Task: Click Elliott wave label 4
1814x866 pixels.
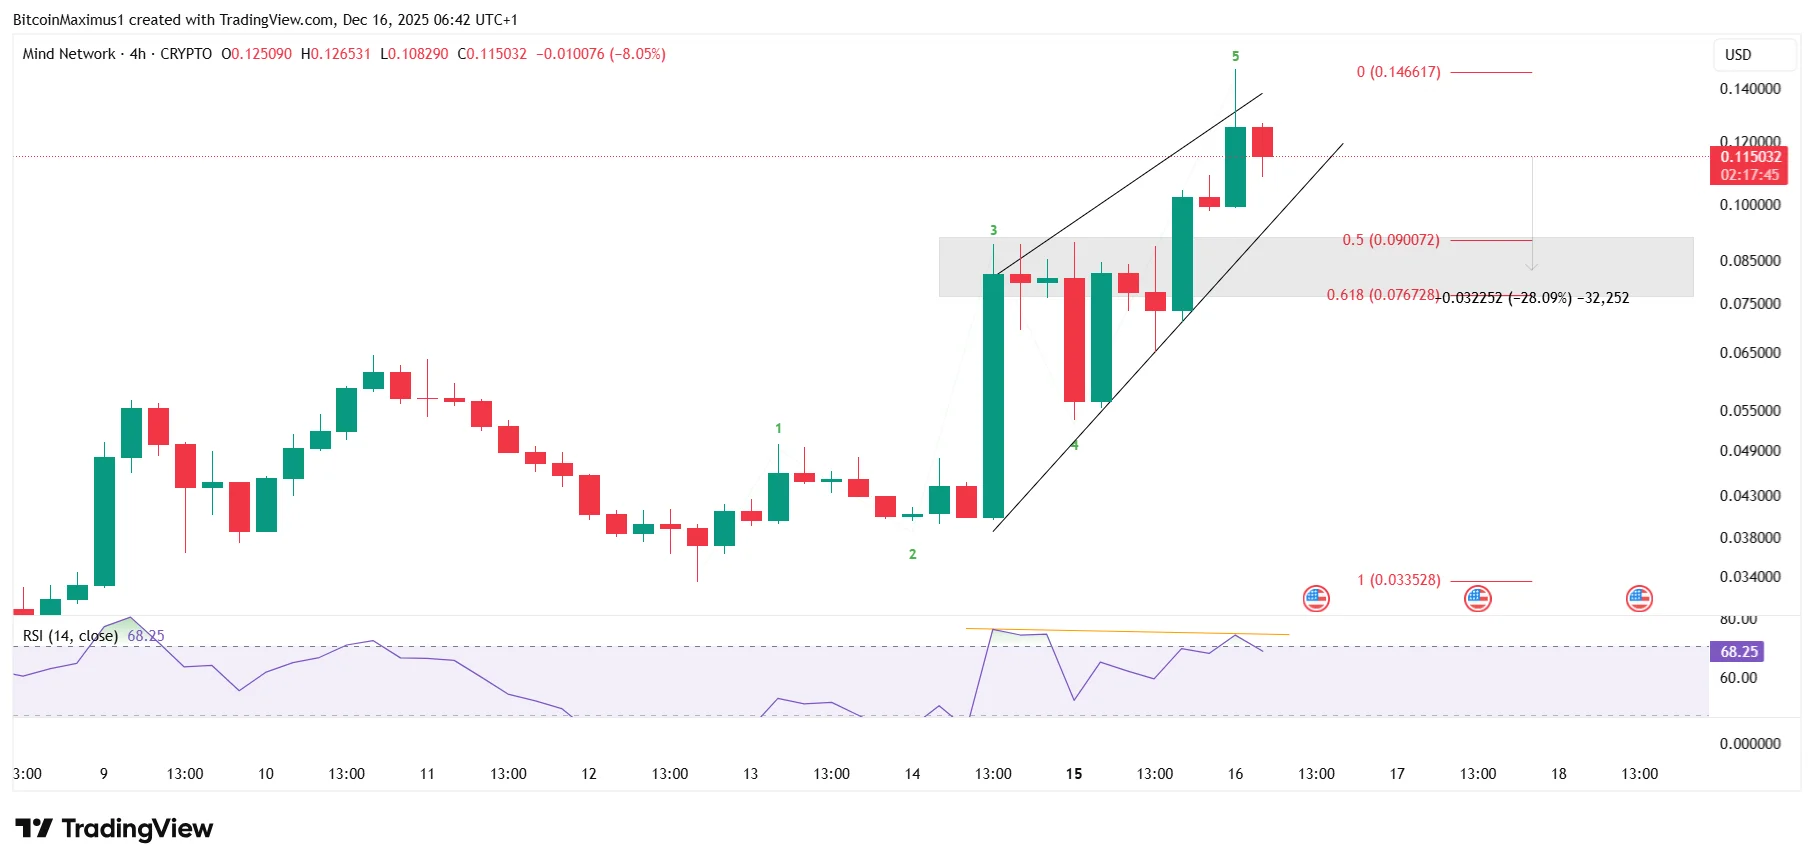Action: 1075,446
